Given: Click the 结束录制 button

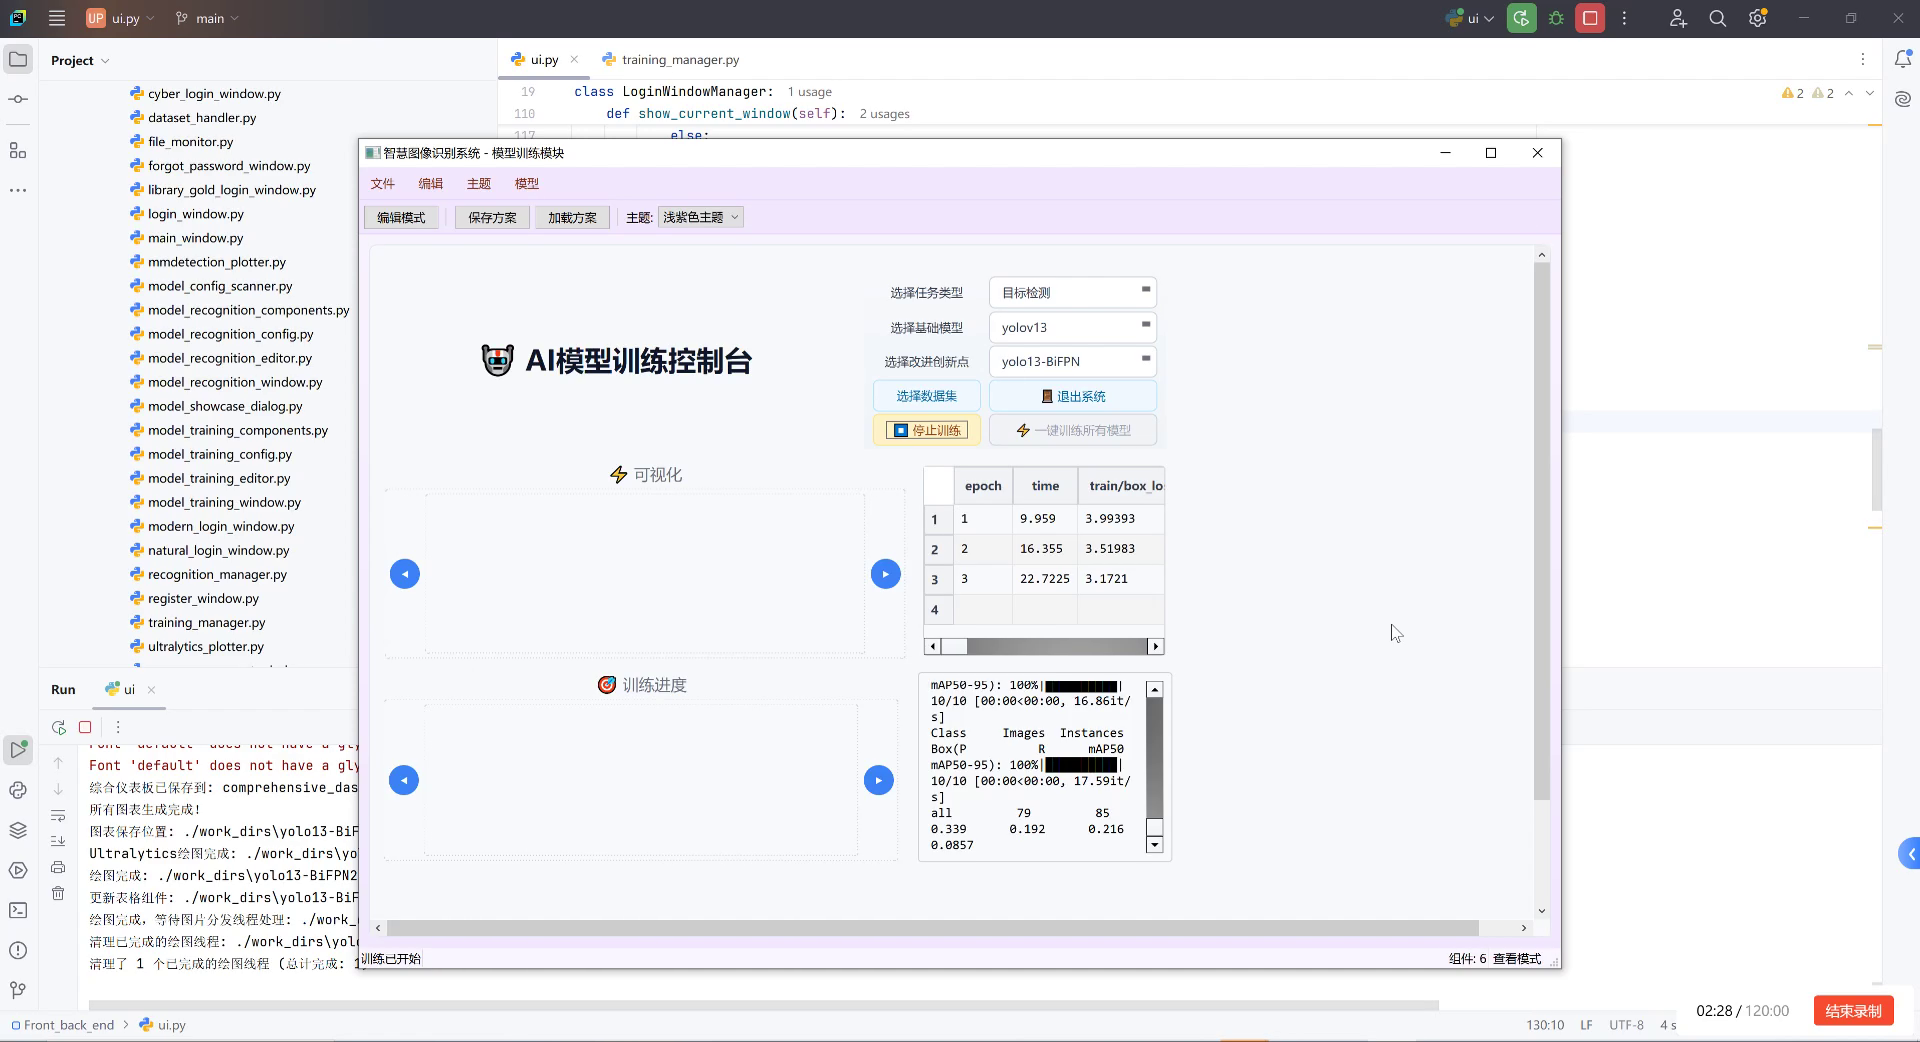Looking at the screenshot, I should tap(1853, 1011).
